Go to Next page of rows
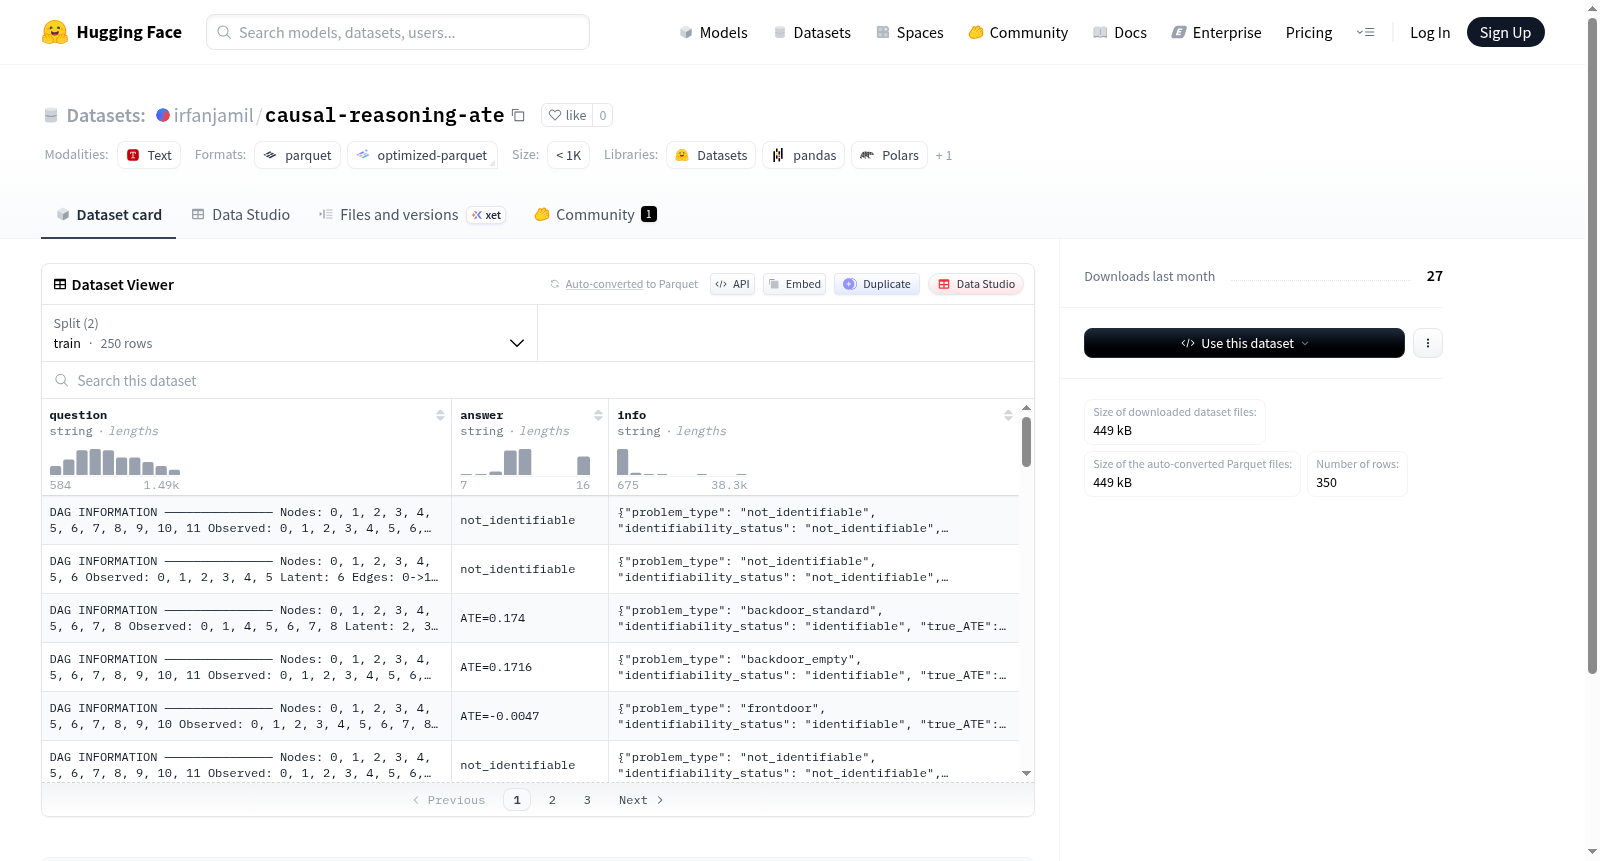 tap(641, 800)
